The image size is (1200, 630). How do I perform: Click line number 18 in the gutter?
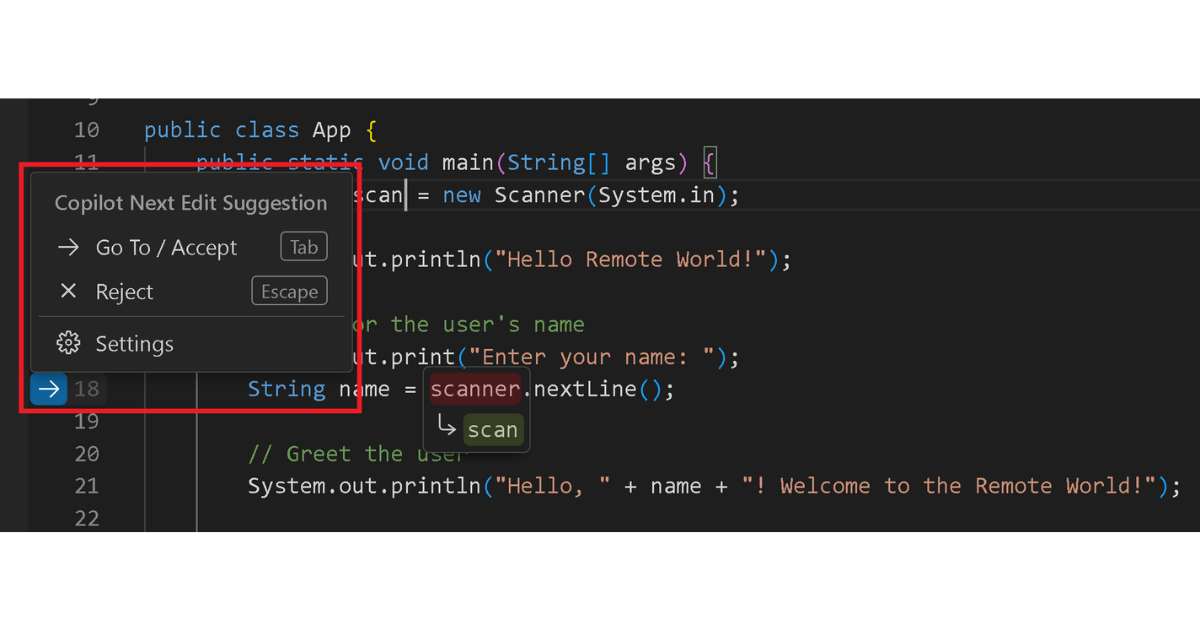86,389
